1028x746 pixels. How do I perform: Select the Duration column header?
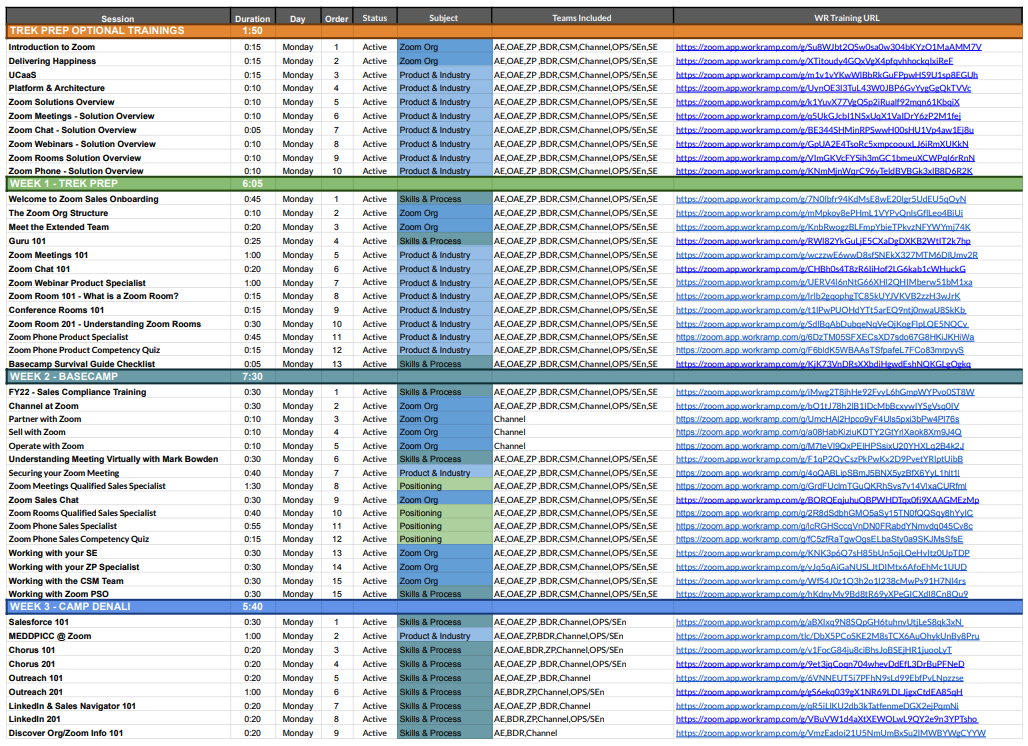click(x=252, y=17)
